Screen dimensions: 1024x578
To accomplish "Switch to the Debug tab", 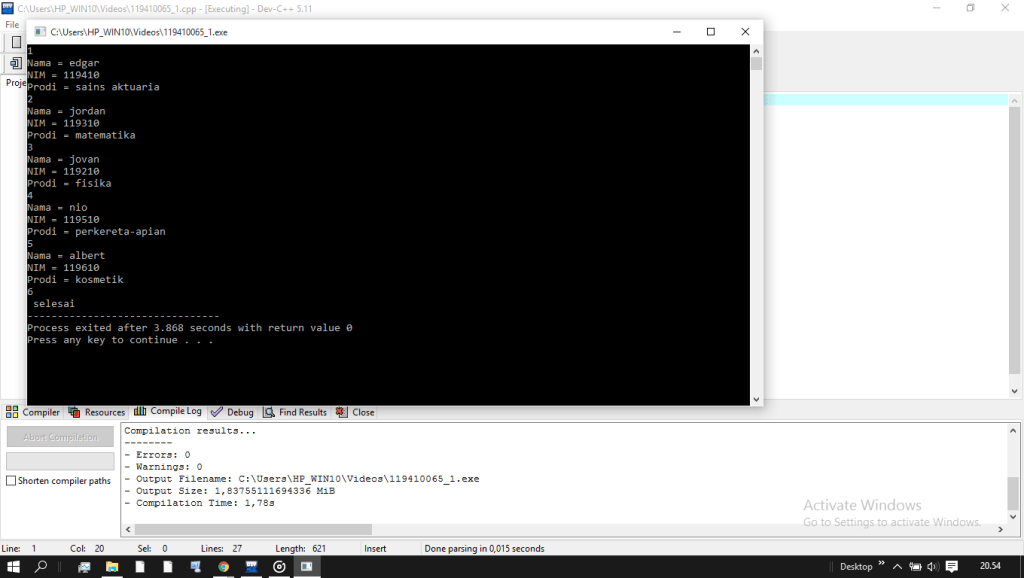I will click(233, 412).
